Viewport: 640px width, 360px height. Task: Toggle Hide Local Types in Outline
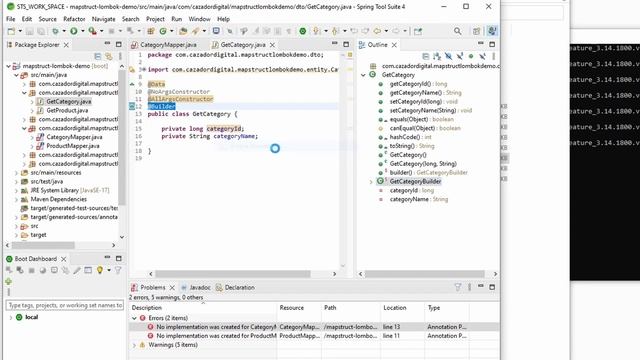coord(482,56)
